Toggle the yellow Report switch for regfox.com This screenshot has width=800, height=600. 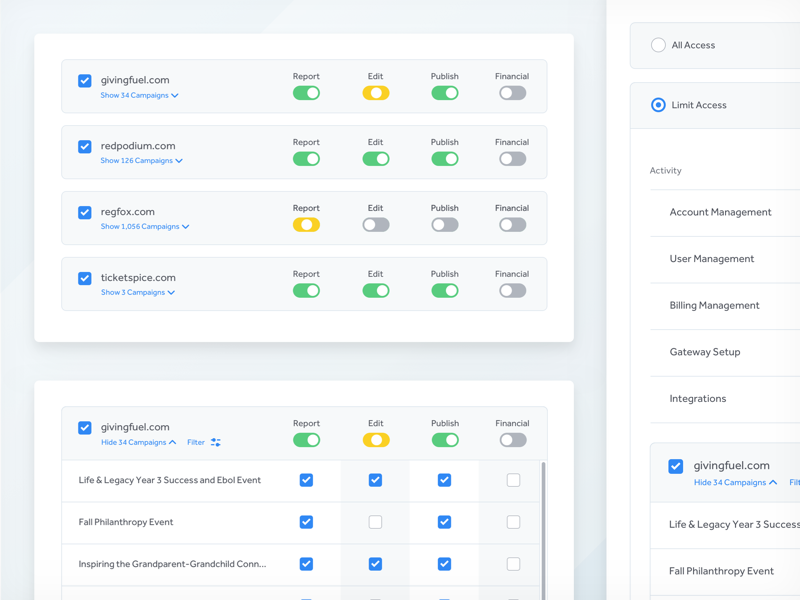point(306,224)
